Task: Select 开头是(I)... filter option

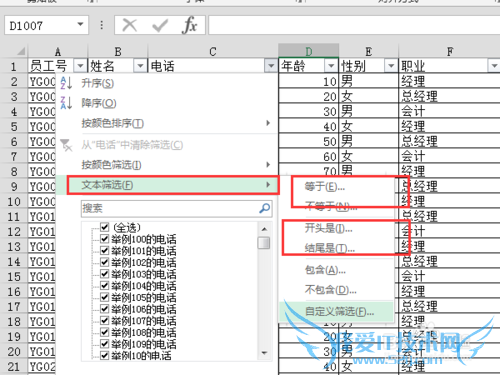Action: (328, 228)
